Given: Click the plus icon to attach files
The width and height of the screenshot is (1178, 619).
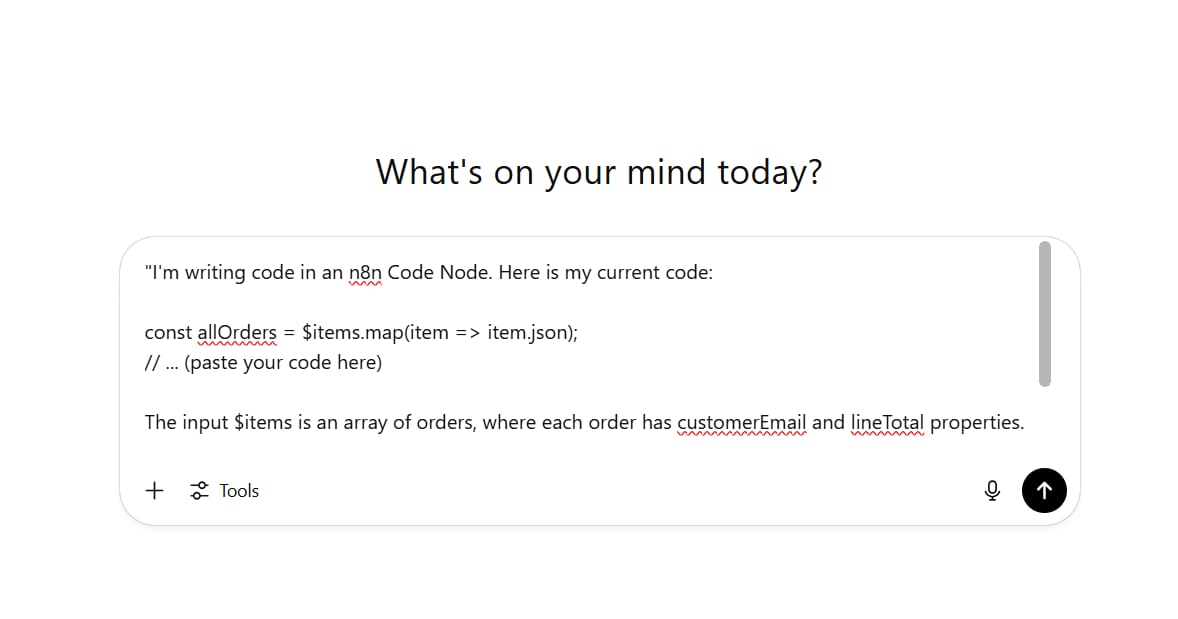Looking at the screenshot, I should [x=154, y=491].
